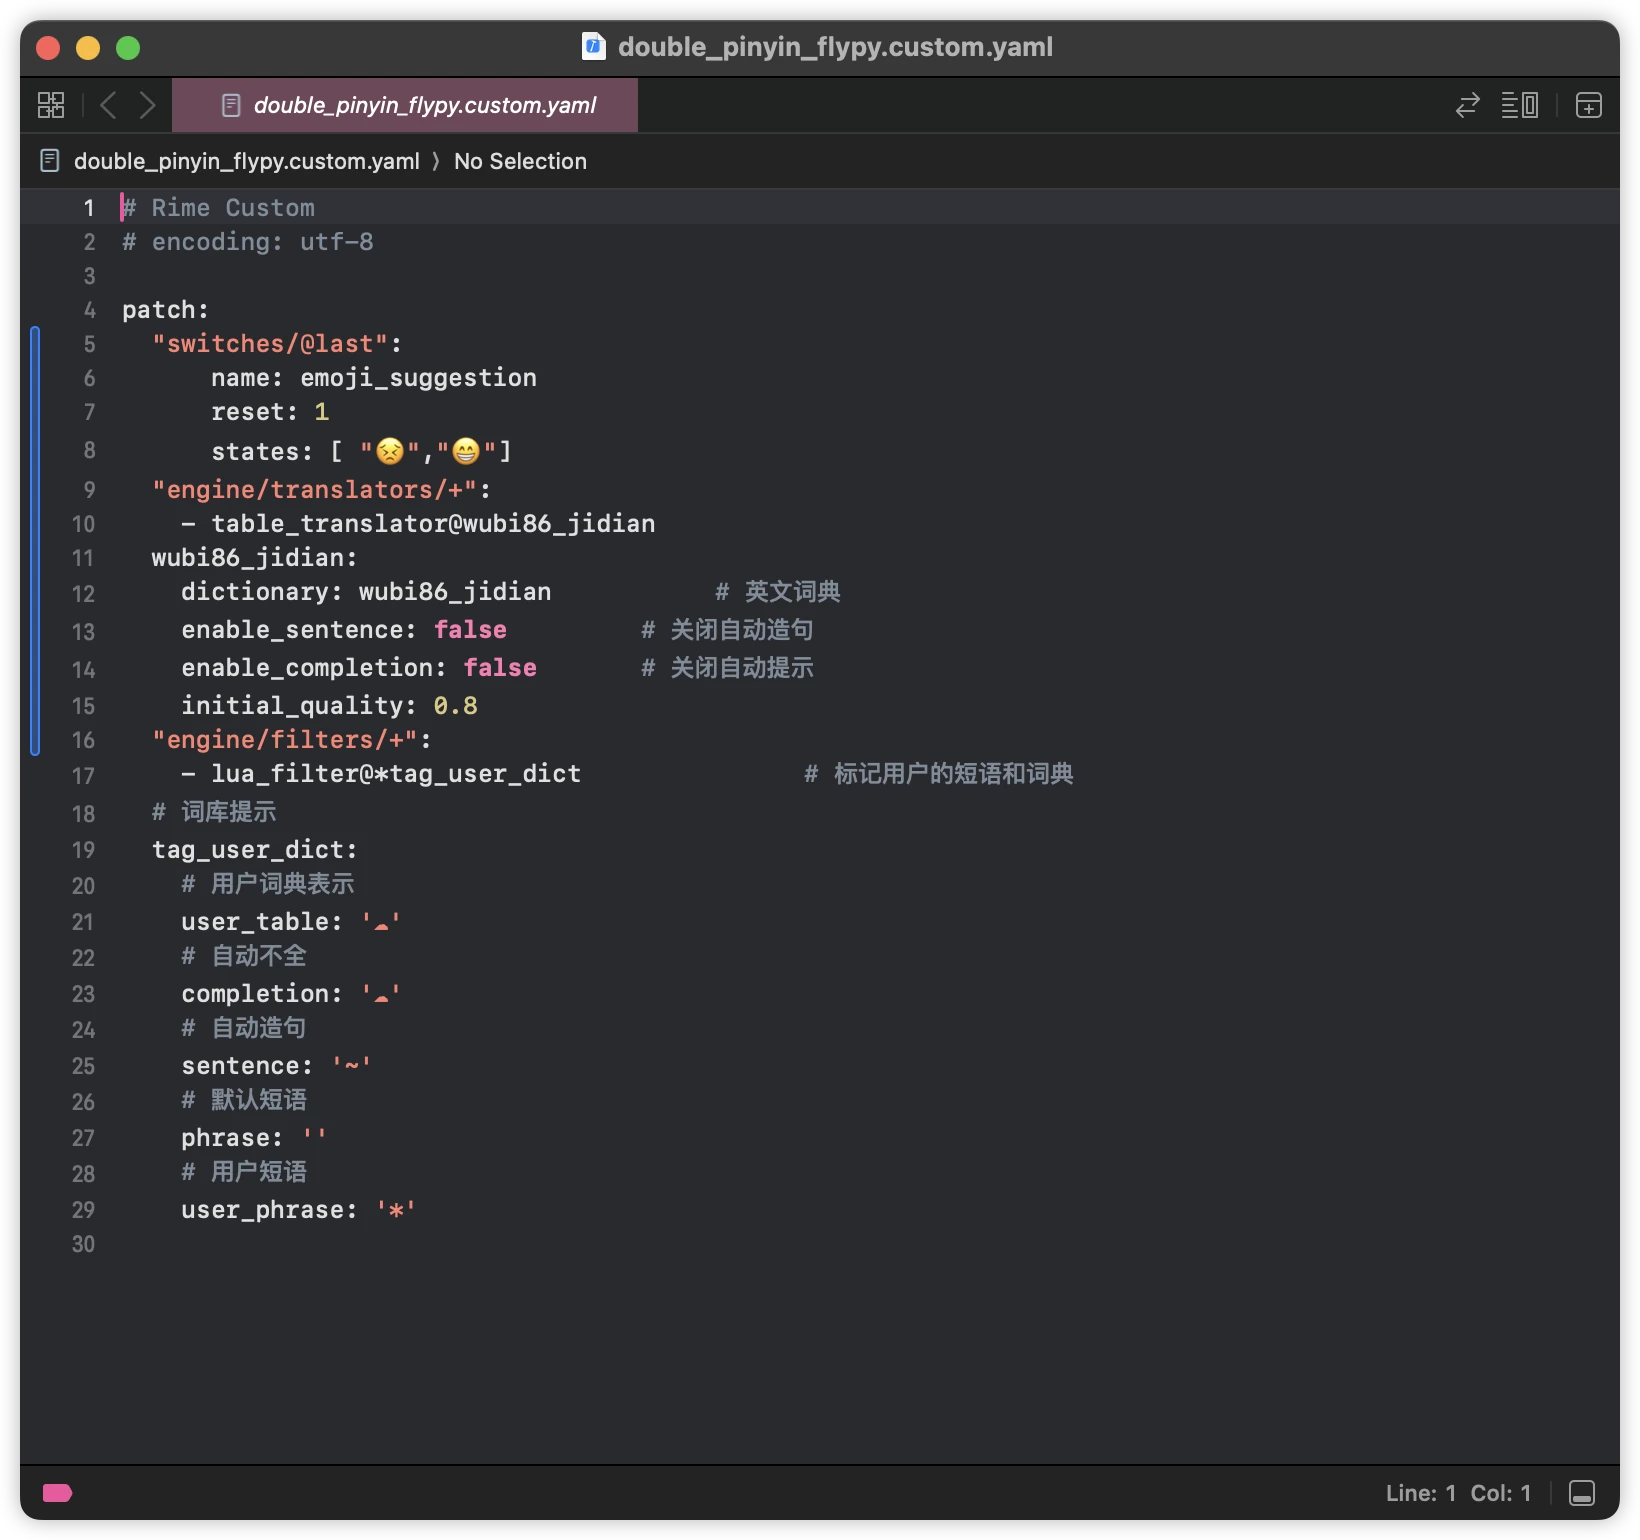Click line number 1 in the gutter
This screenshot has width=1640, height=1540.
click(x=89, y=208)
